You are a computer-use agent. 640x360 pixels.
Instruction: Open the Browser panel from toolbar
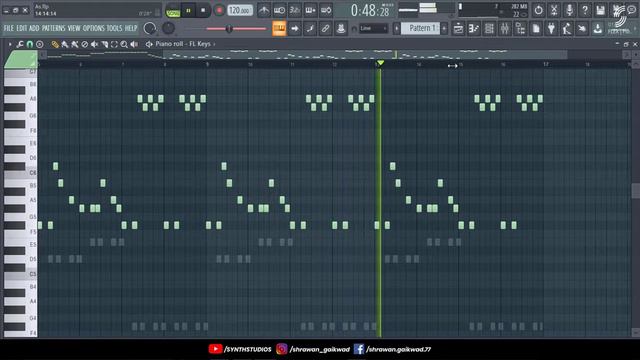click(520, 29)
